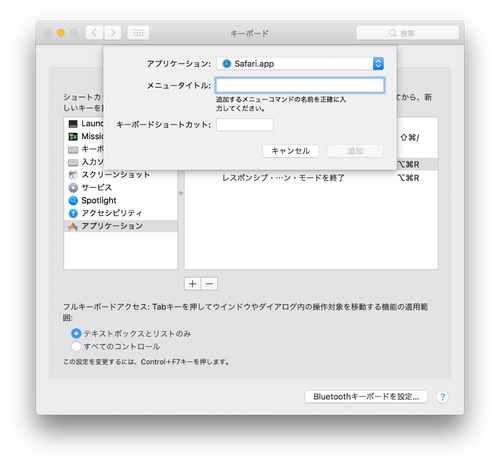Screen dimensions: 500x466
Task: Focus the メニュータイトル text field
Action: 300,85
